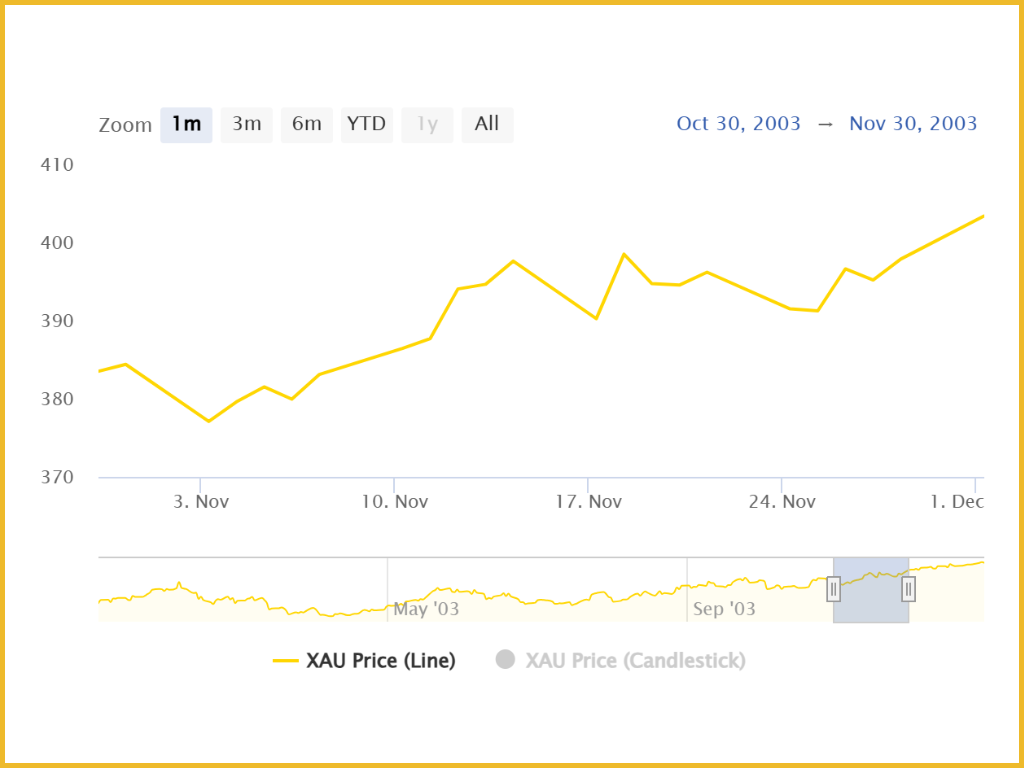Show All data range
The image size is (1024, 768).
(487, 125)
